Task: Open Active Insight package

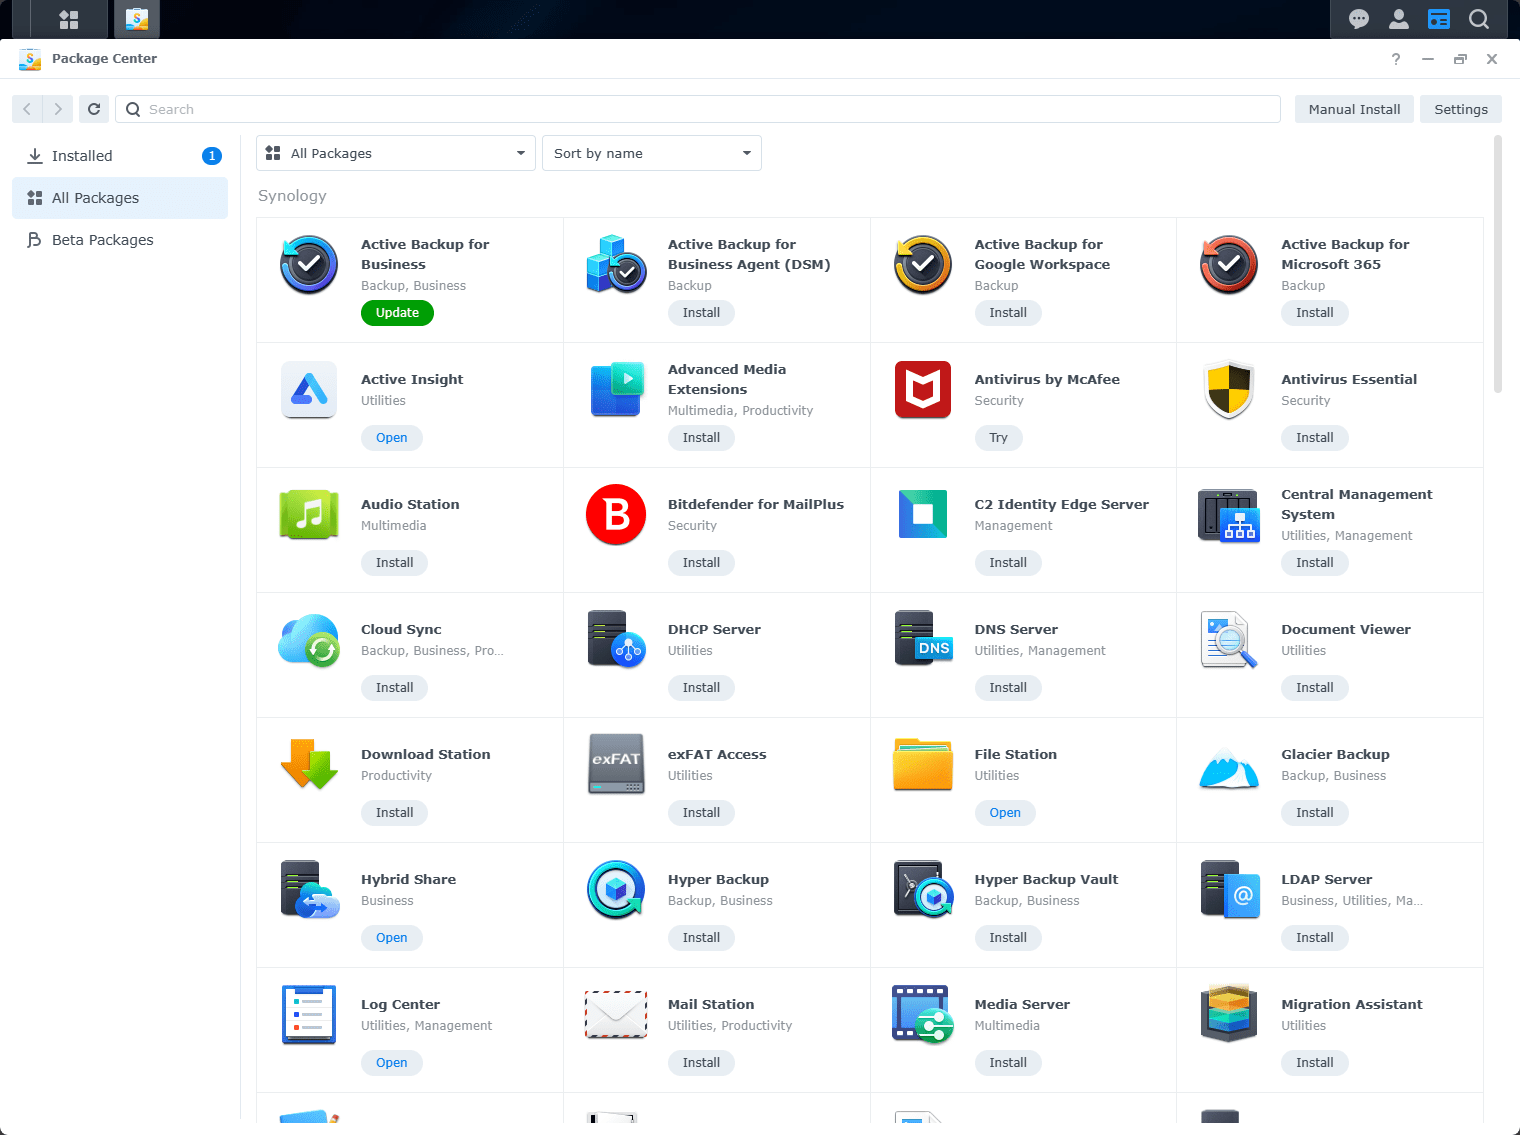Action: pyautogui.click(x=392, y=438)
